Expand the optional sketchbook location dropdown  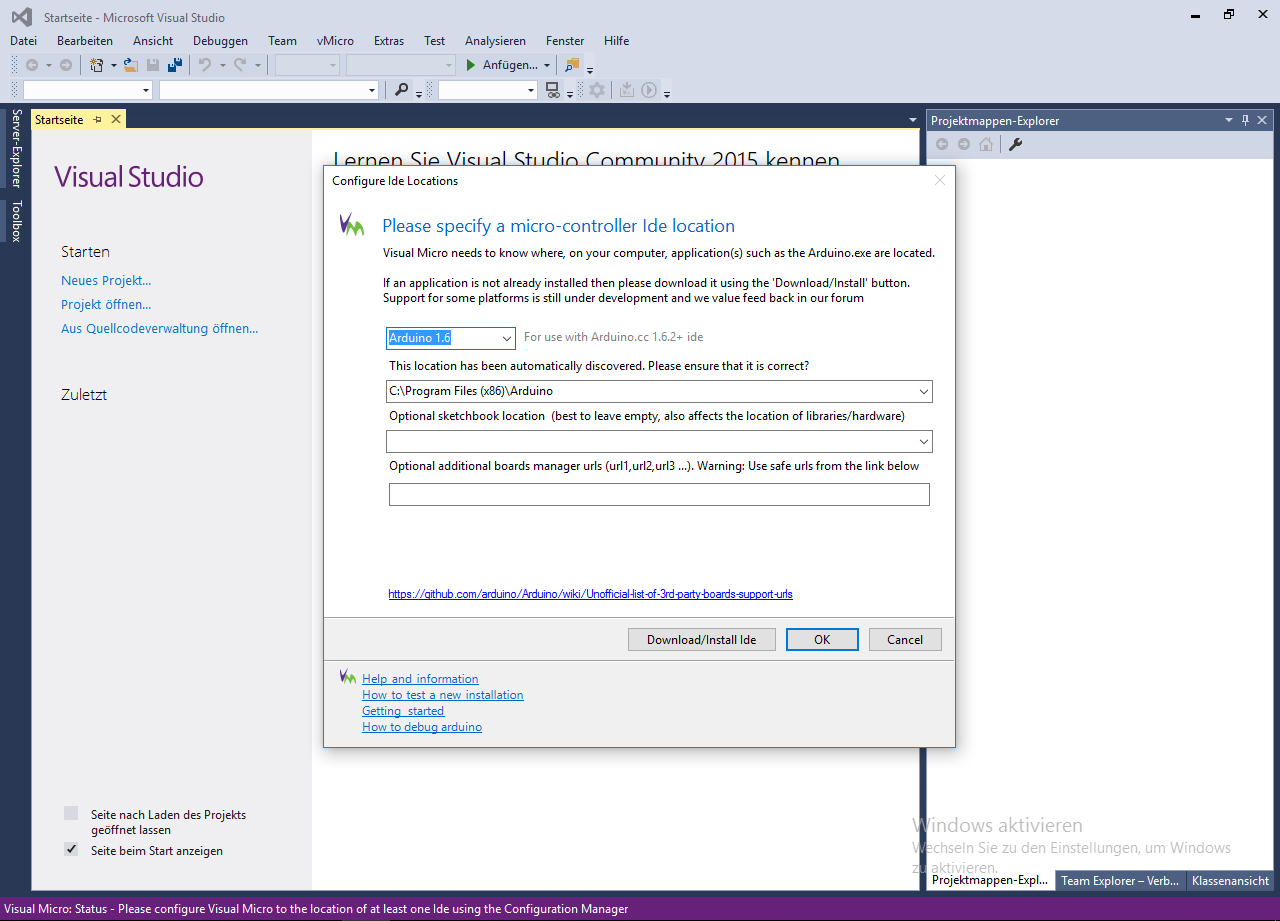coord(923,441)
